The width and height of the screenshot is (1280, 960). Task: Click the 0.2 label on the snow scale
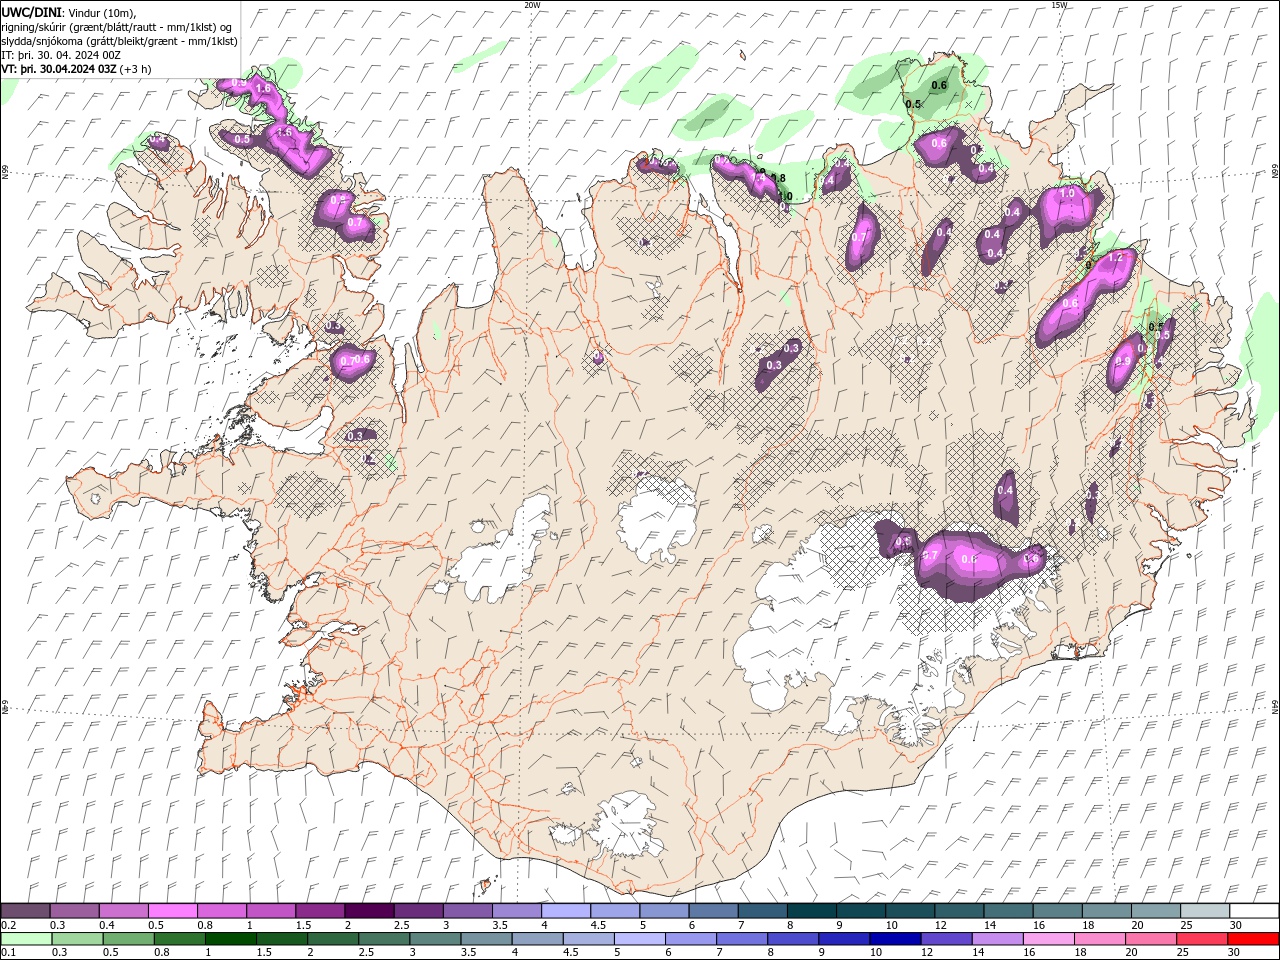pos(8,925)
